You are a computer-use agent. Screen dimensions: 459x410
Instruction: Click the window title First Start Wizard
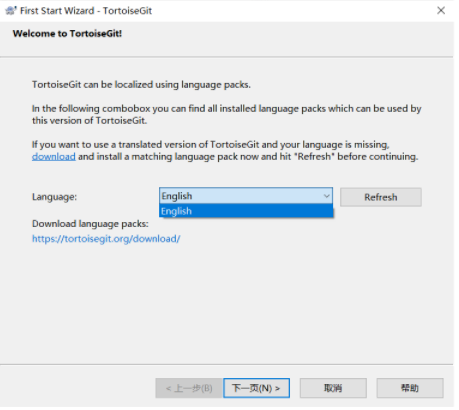point(86,11)
